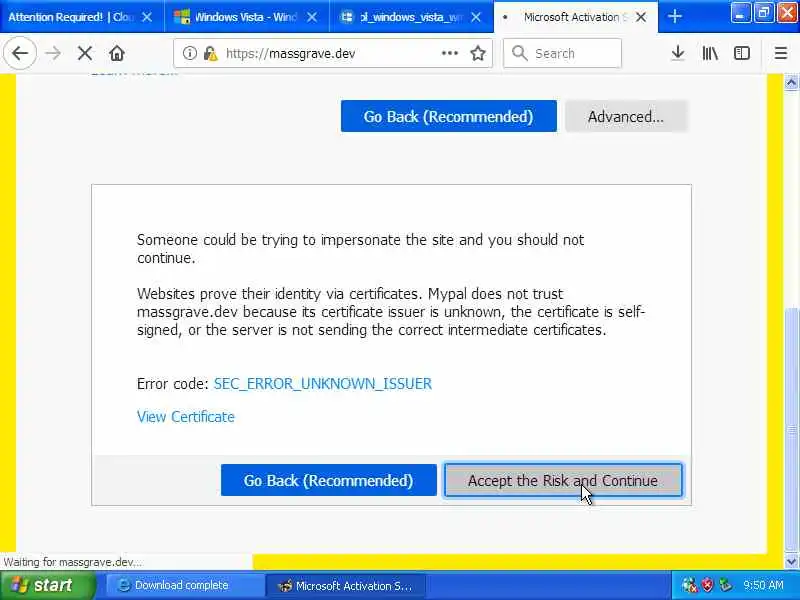Click the padlock warning icon
The width and height of the screenshot is (800, 600).
click(x=210, y=53)
